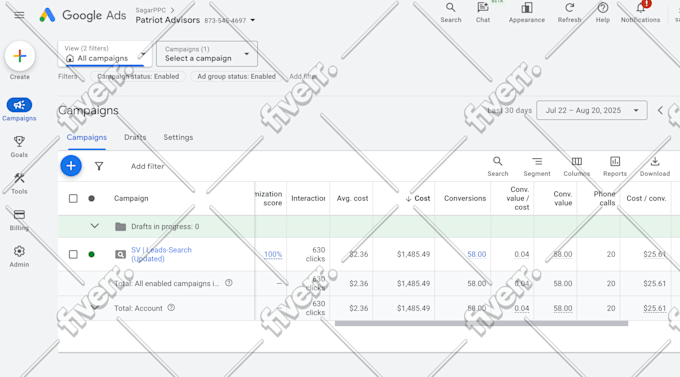Click the Campaign status: Enabled filter chip

[x=138, y=76]
